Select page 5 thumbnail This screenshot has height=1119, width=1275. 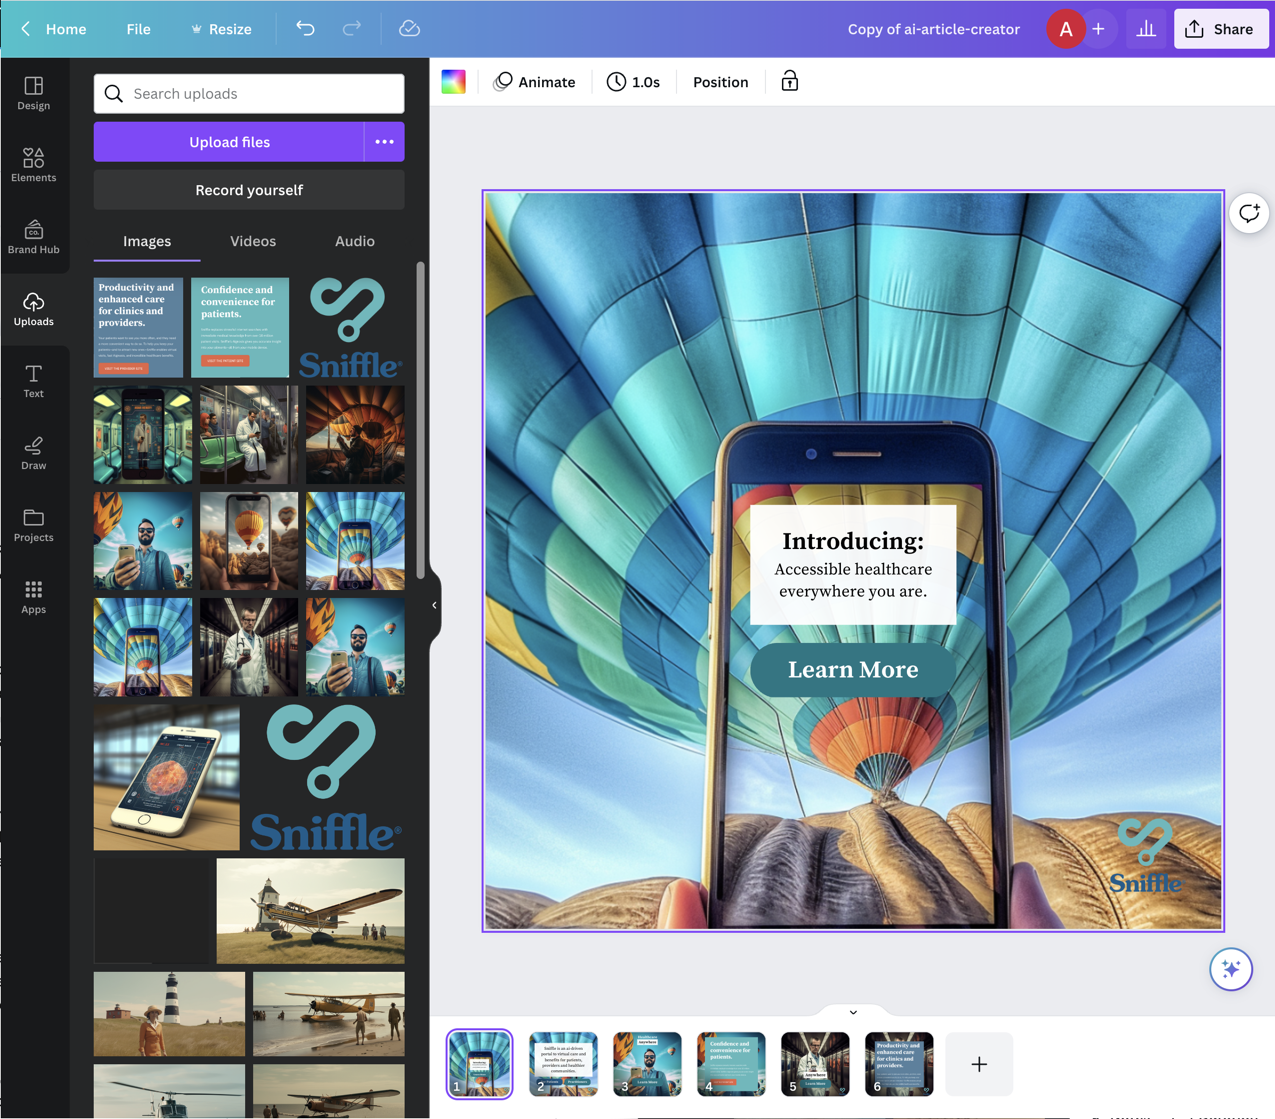(x=815, y=1064)
